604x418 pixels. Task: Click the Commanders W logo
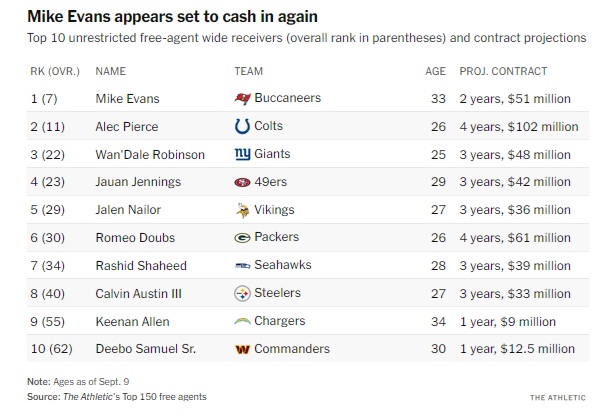click(x=242, y=349)
